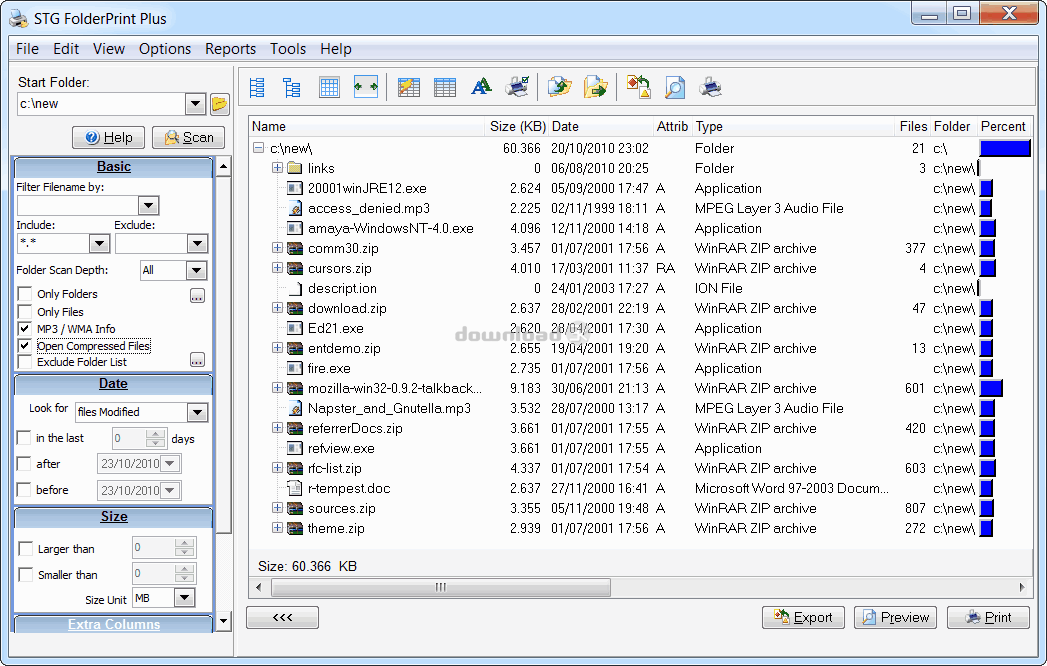Screen dimensions: 1047x666
Task: Open the Start Folder dropdown
Action: (x=195, y=104)
